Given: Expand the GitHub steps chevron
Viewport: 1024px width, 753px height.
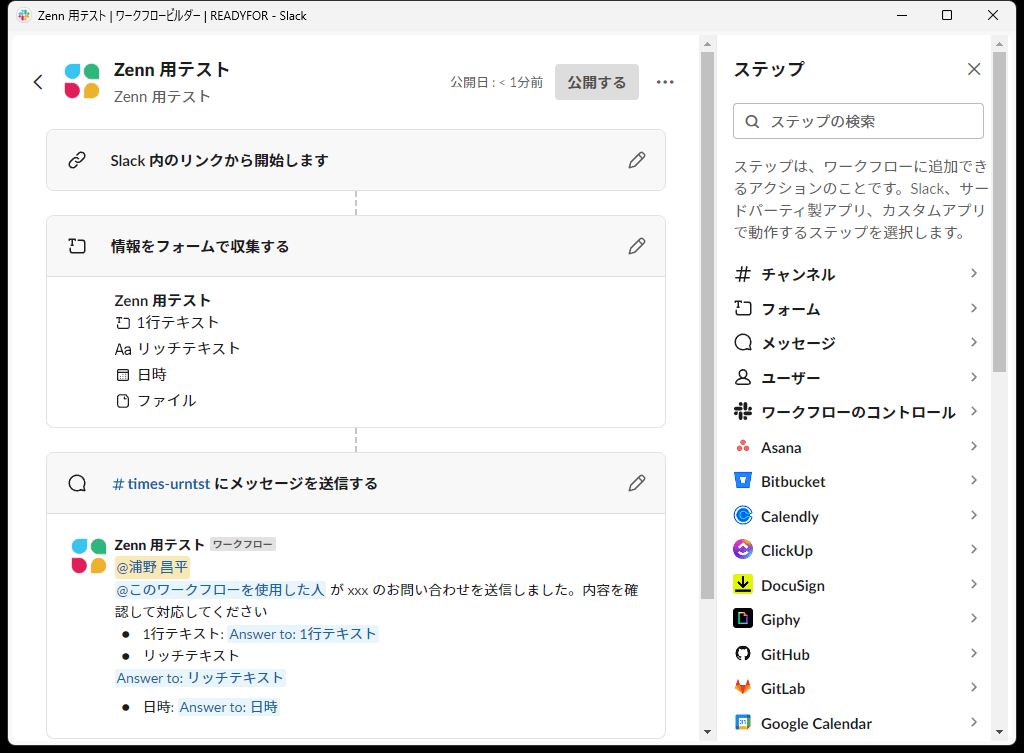Looking at the screenshot, I should tap(974, 653).
